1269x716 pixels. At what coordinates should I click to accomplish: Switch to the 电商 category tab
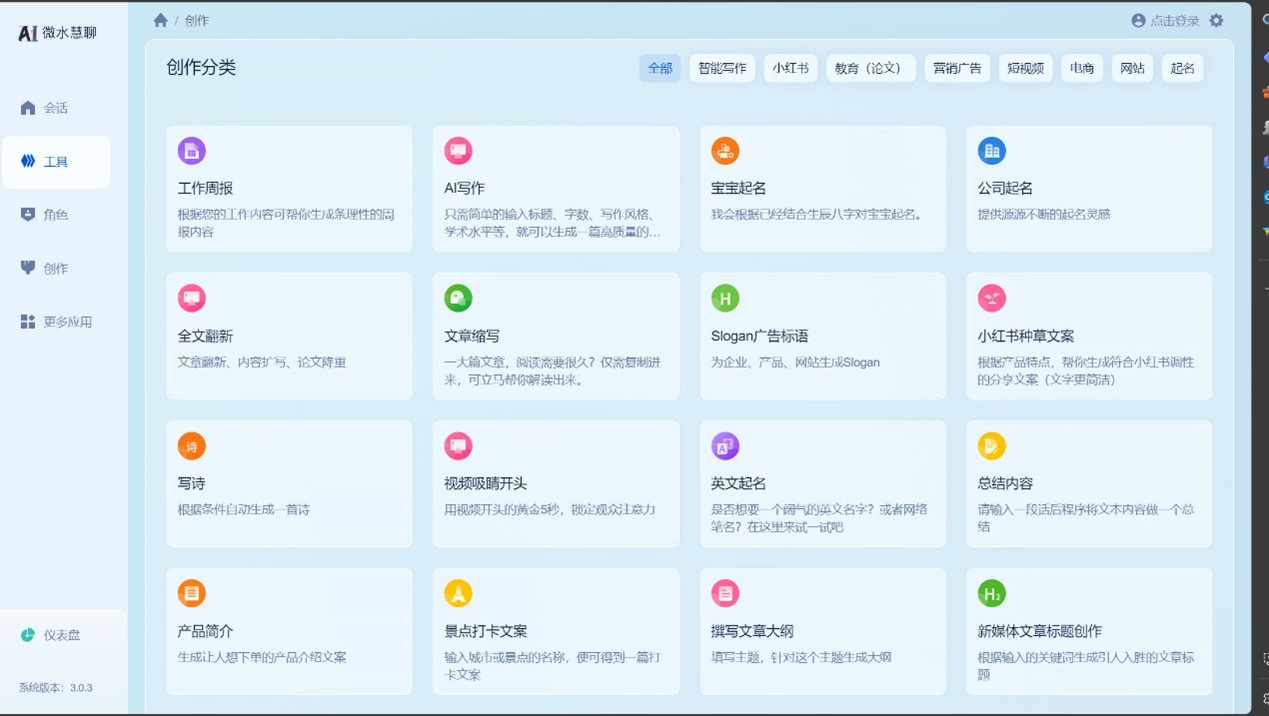pos(1081,68)
